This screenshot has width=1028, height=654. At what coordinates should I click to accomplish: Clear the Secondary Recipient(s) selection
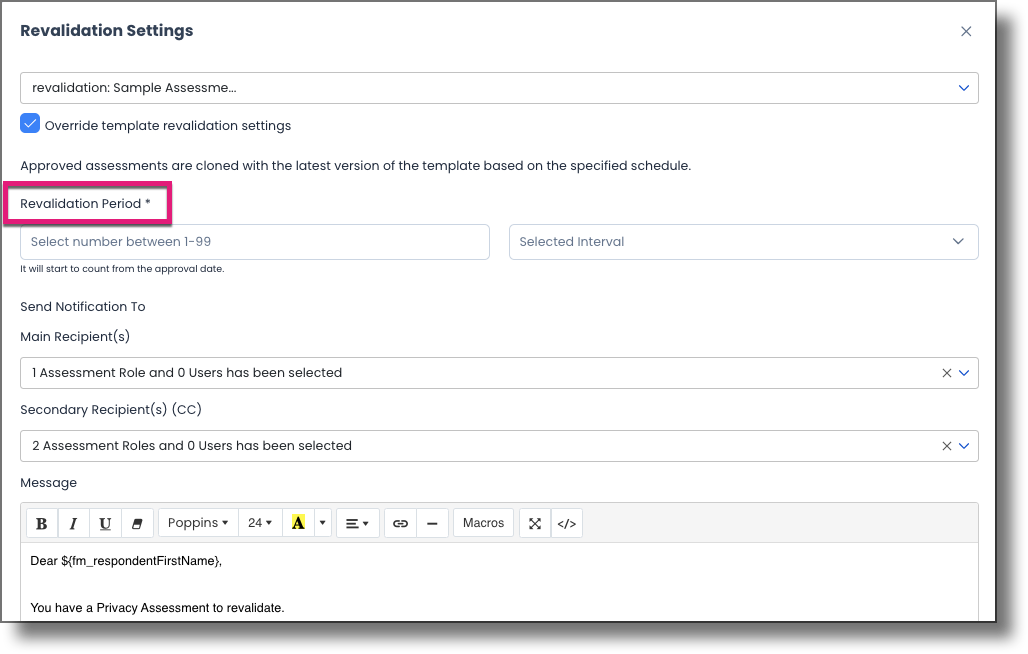point(945,445)
